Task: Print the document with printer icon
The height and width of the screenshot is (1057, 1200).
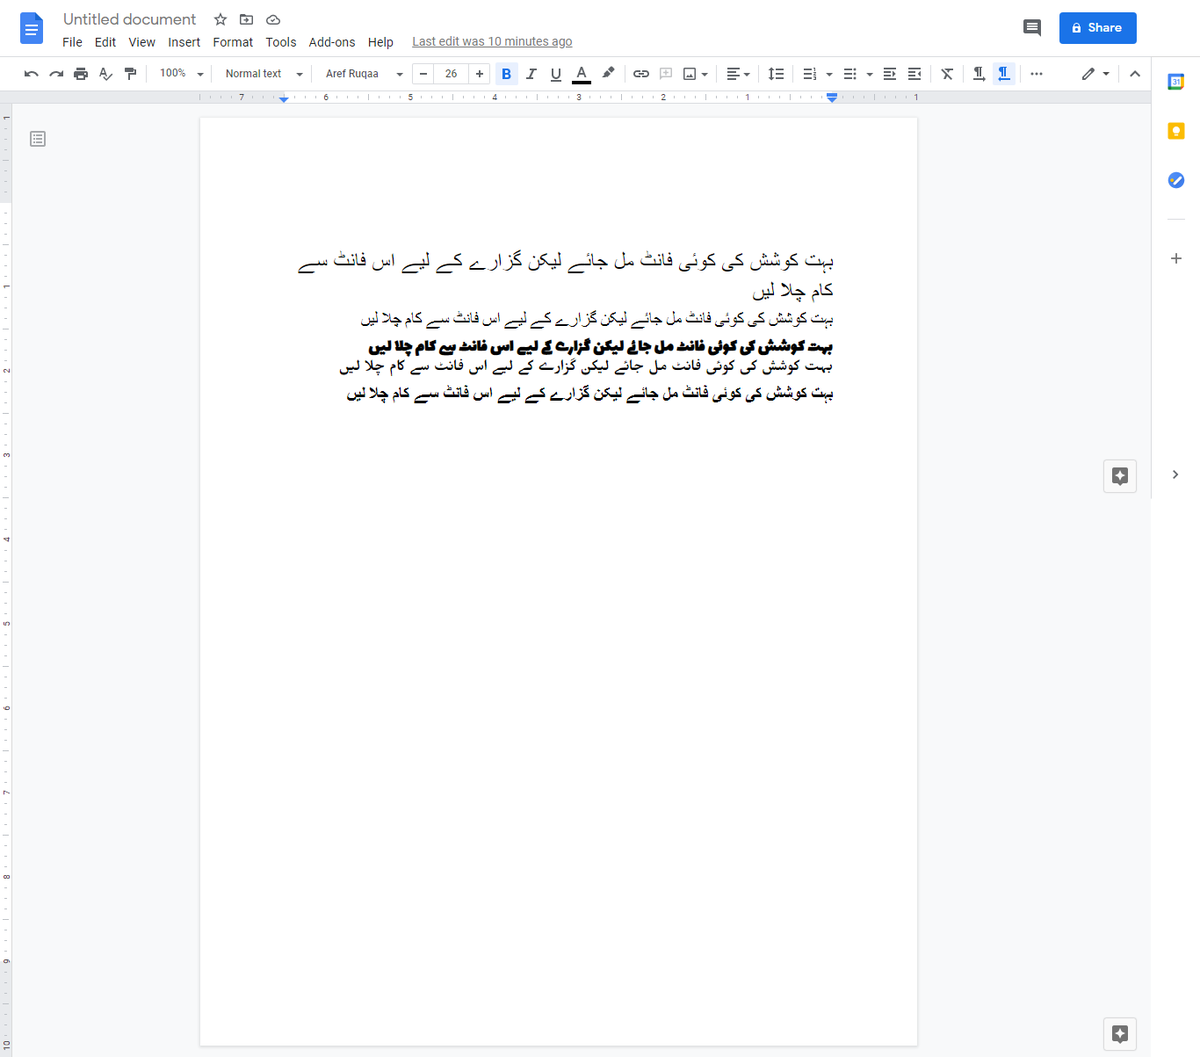Action: coord(81,74)
